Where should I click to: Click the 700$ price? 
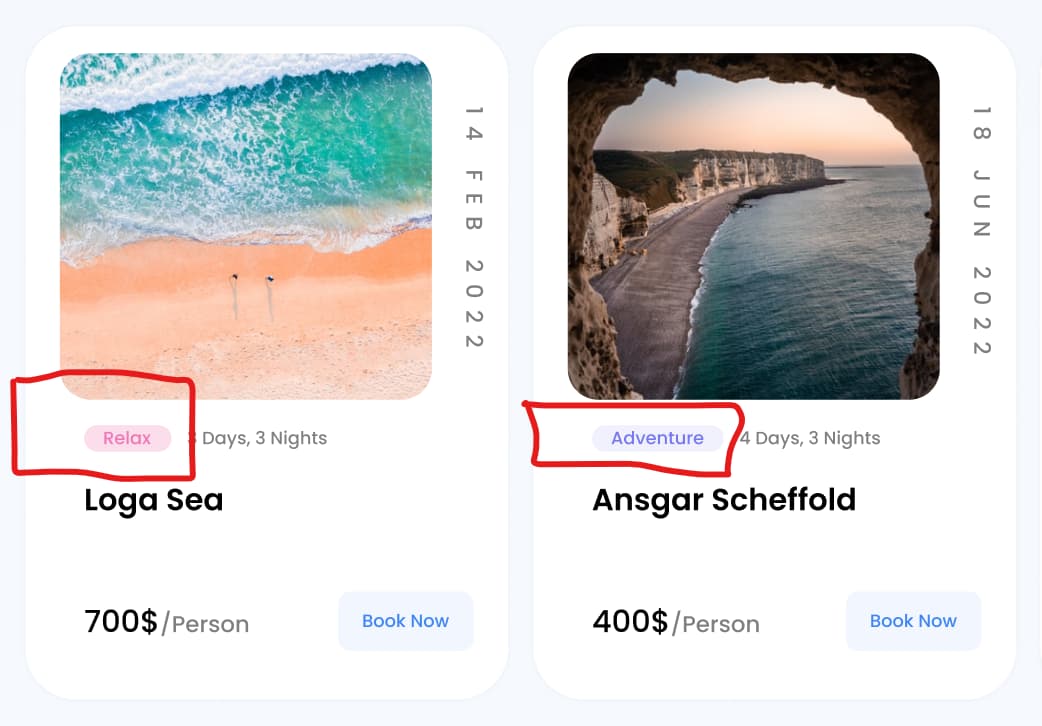coord(121,622)
